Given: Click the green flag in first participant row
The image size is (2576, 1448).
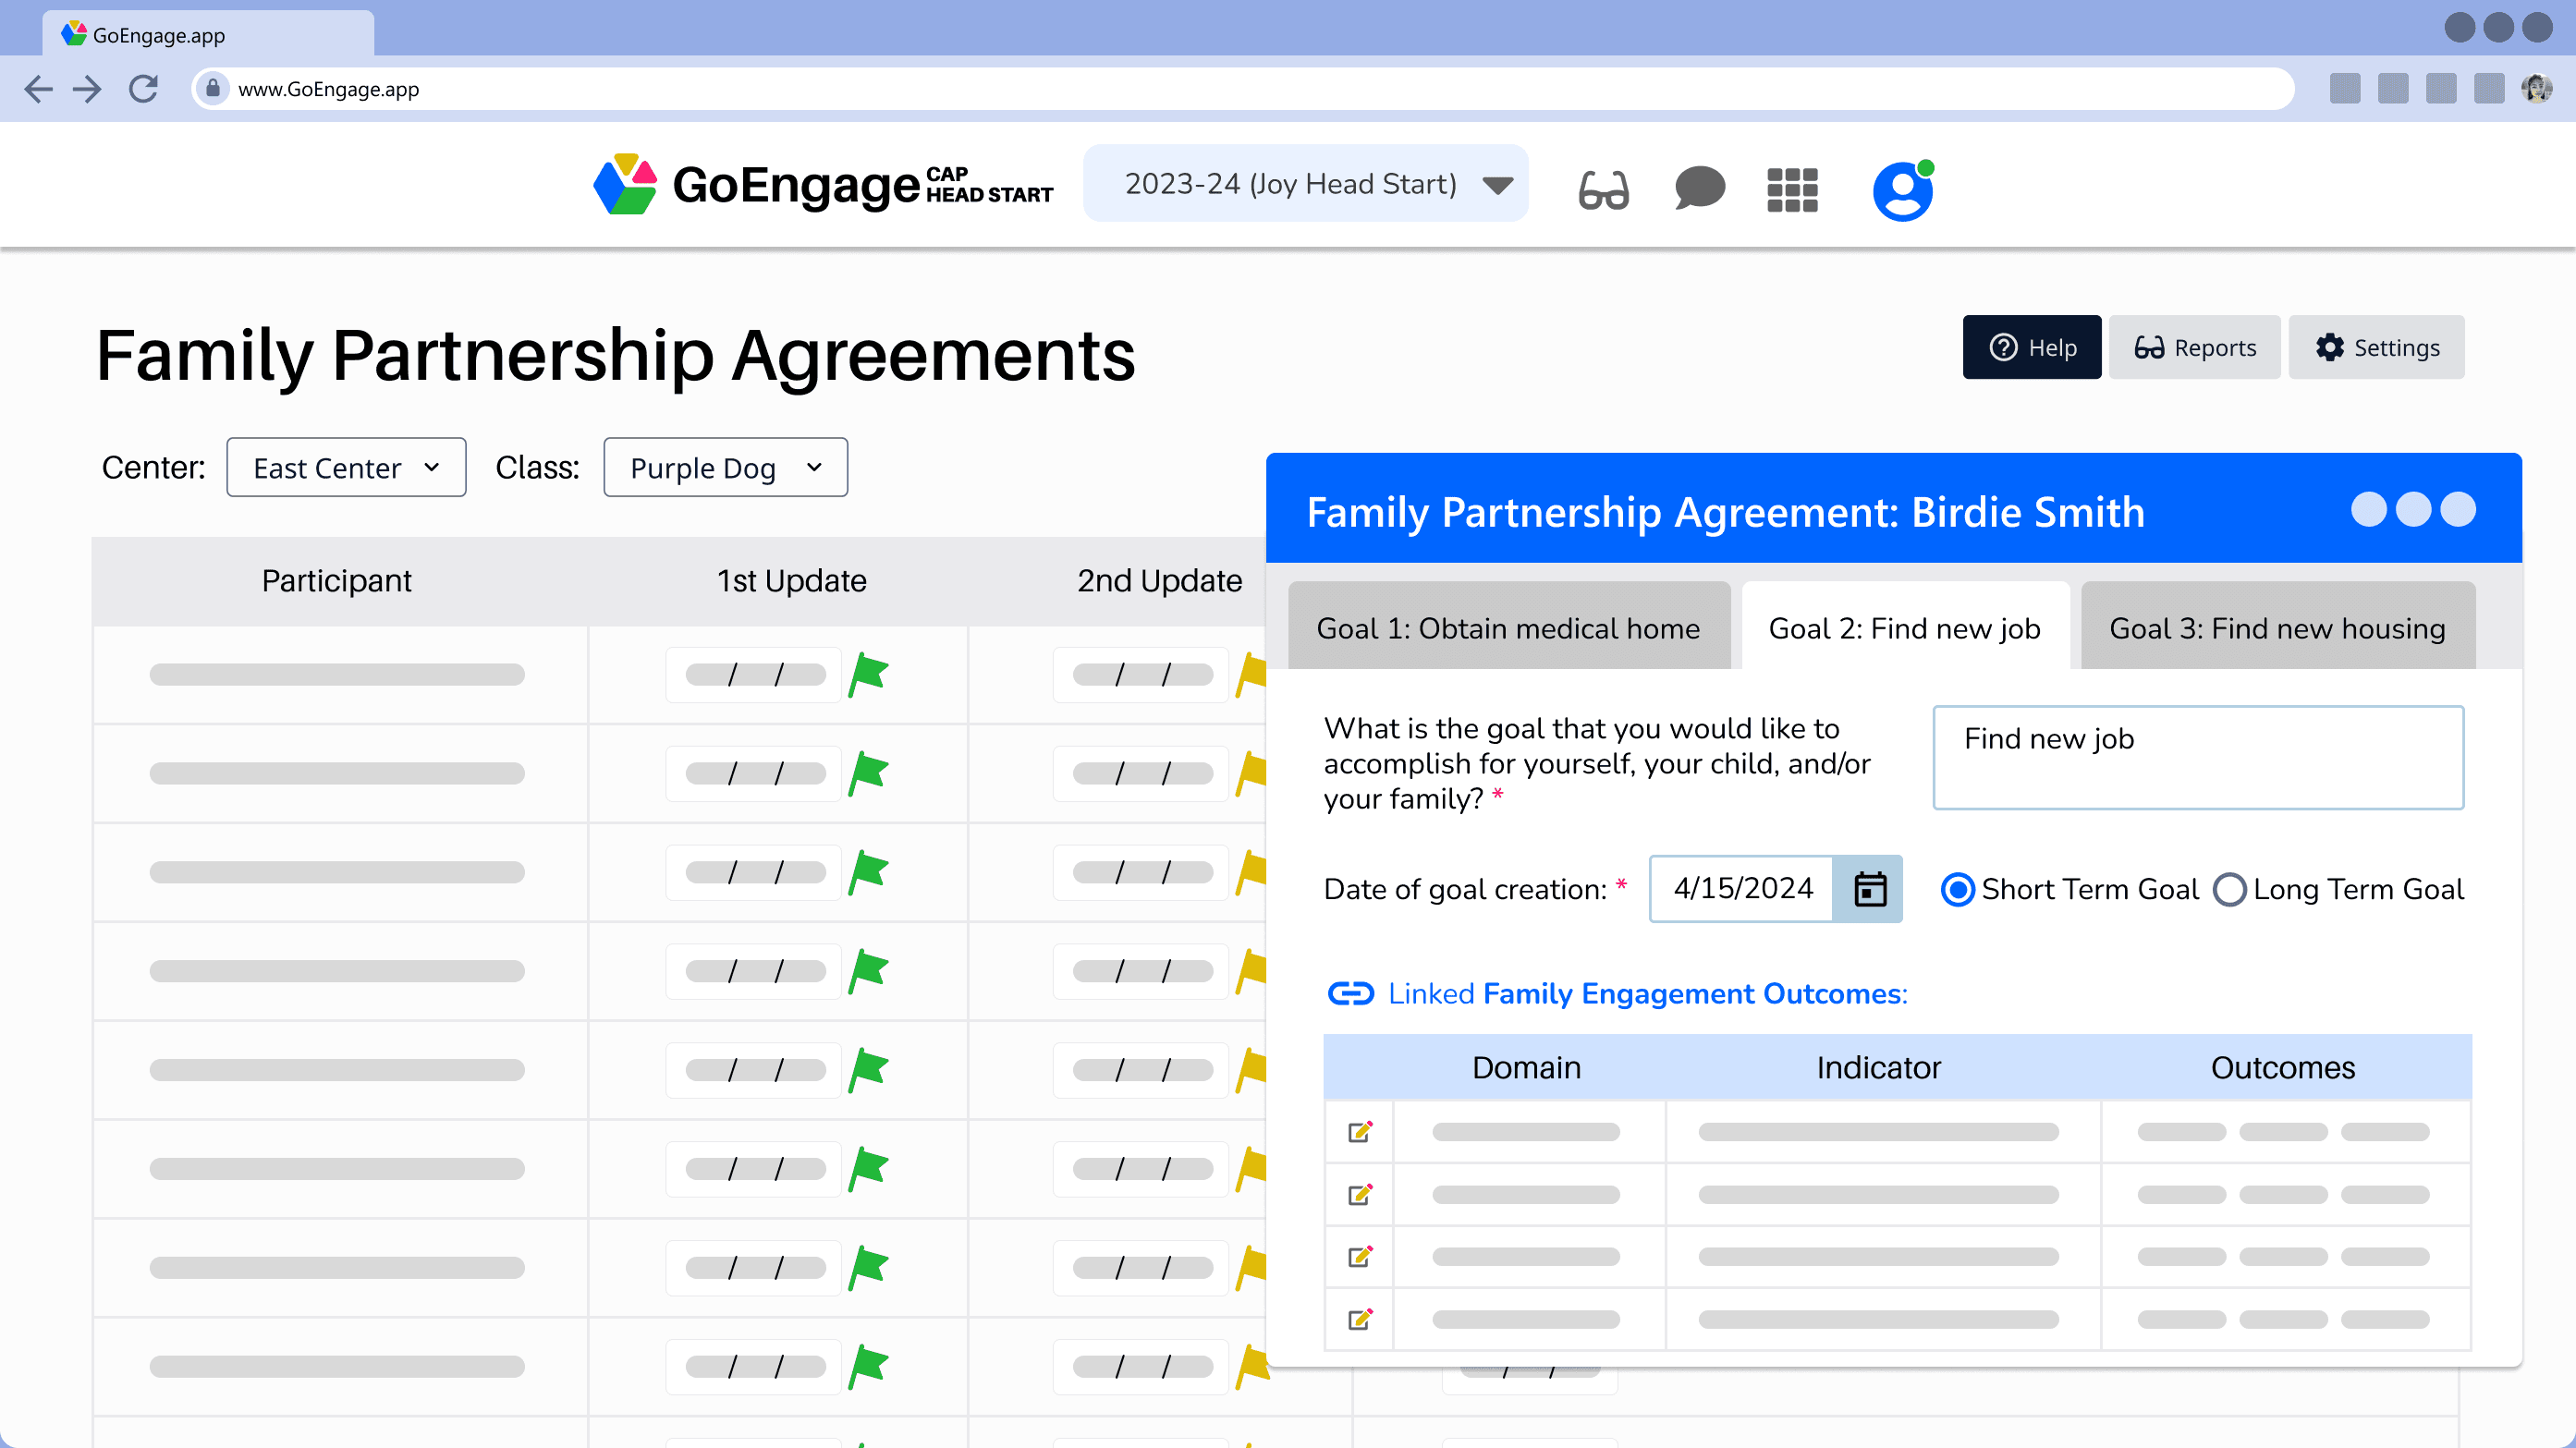Looking at the screenshot, I should 868,674.
